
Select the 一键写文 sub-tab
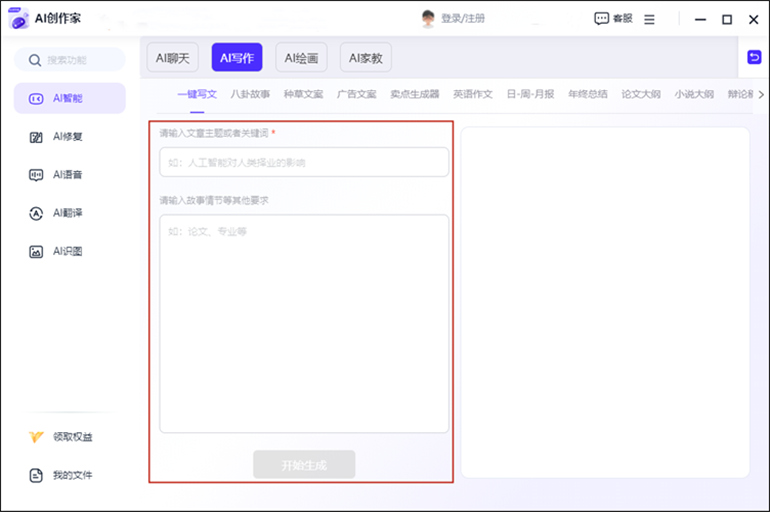[x=197, y=94]
